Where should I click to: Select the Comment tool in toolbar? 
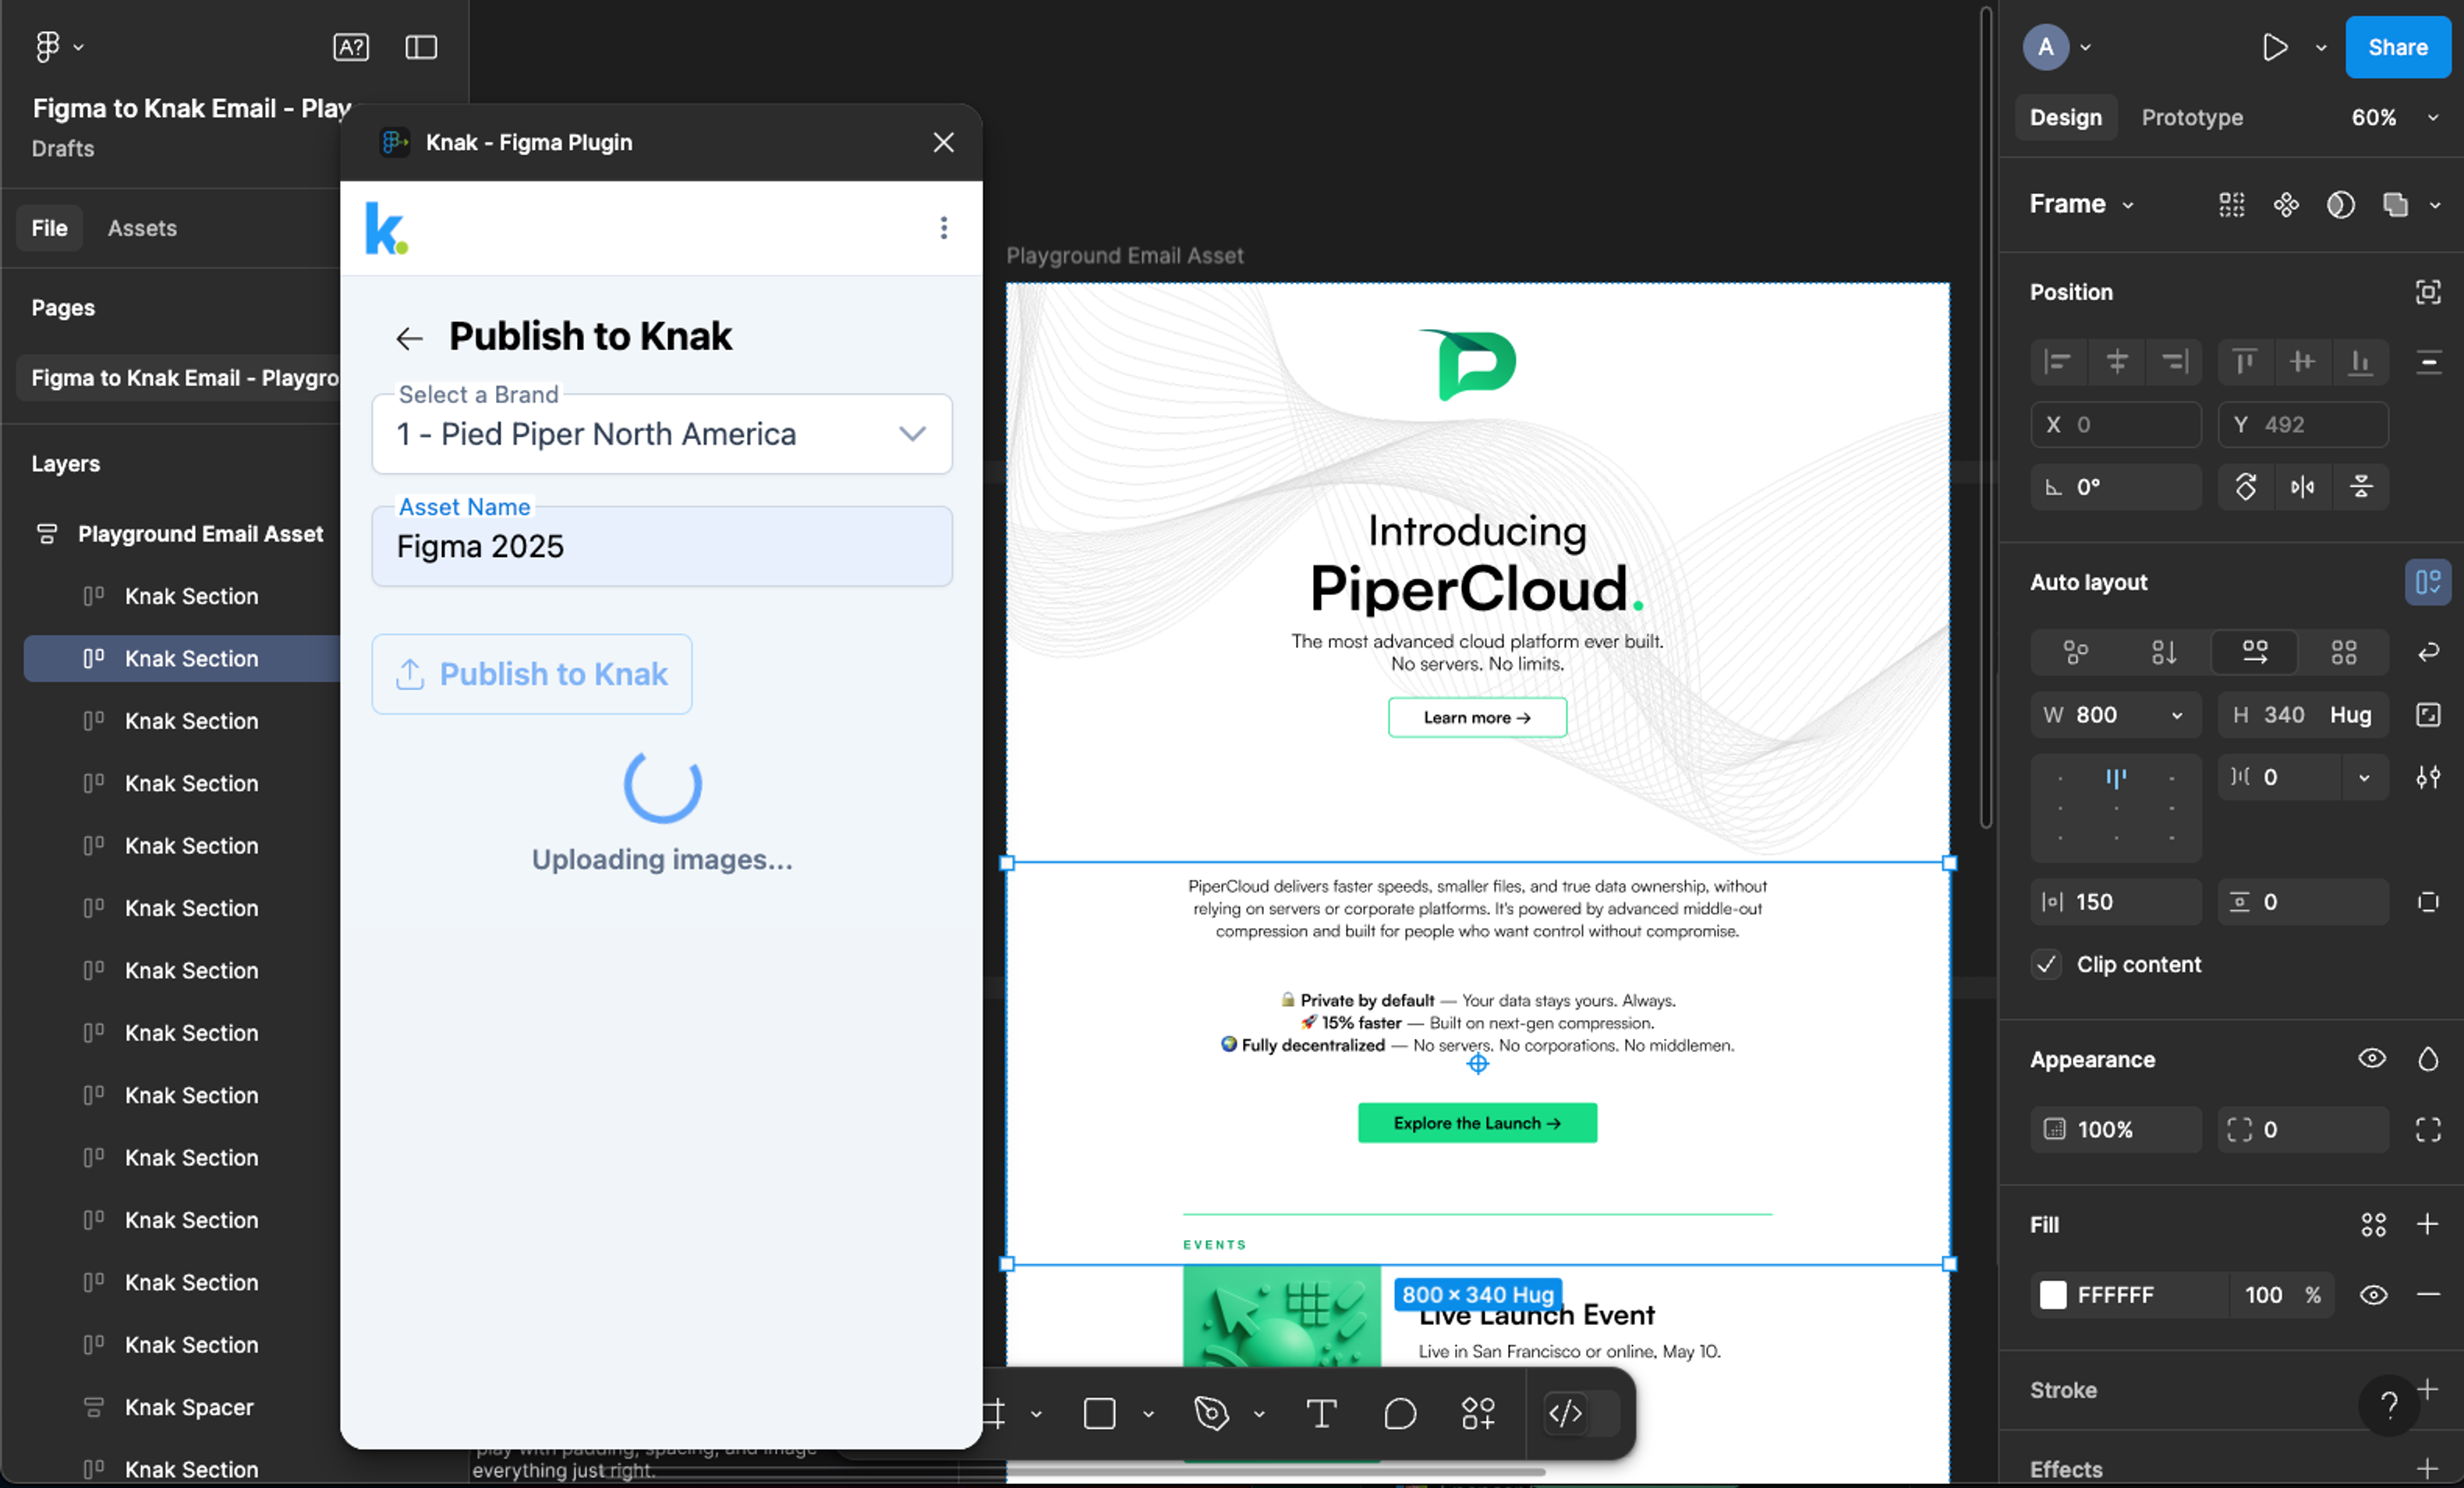[1399, 1413]
